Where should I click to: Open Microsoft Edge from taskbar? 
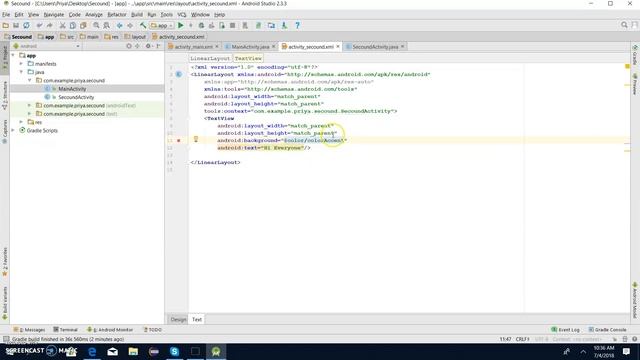pos(92,351)
